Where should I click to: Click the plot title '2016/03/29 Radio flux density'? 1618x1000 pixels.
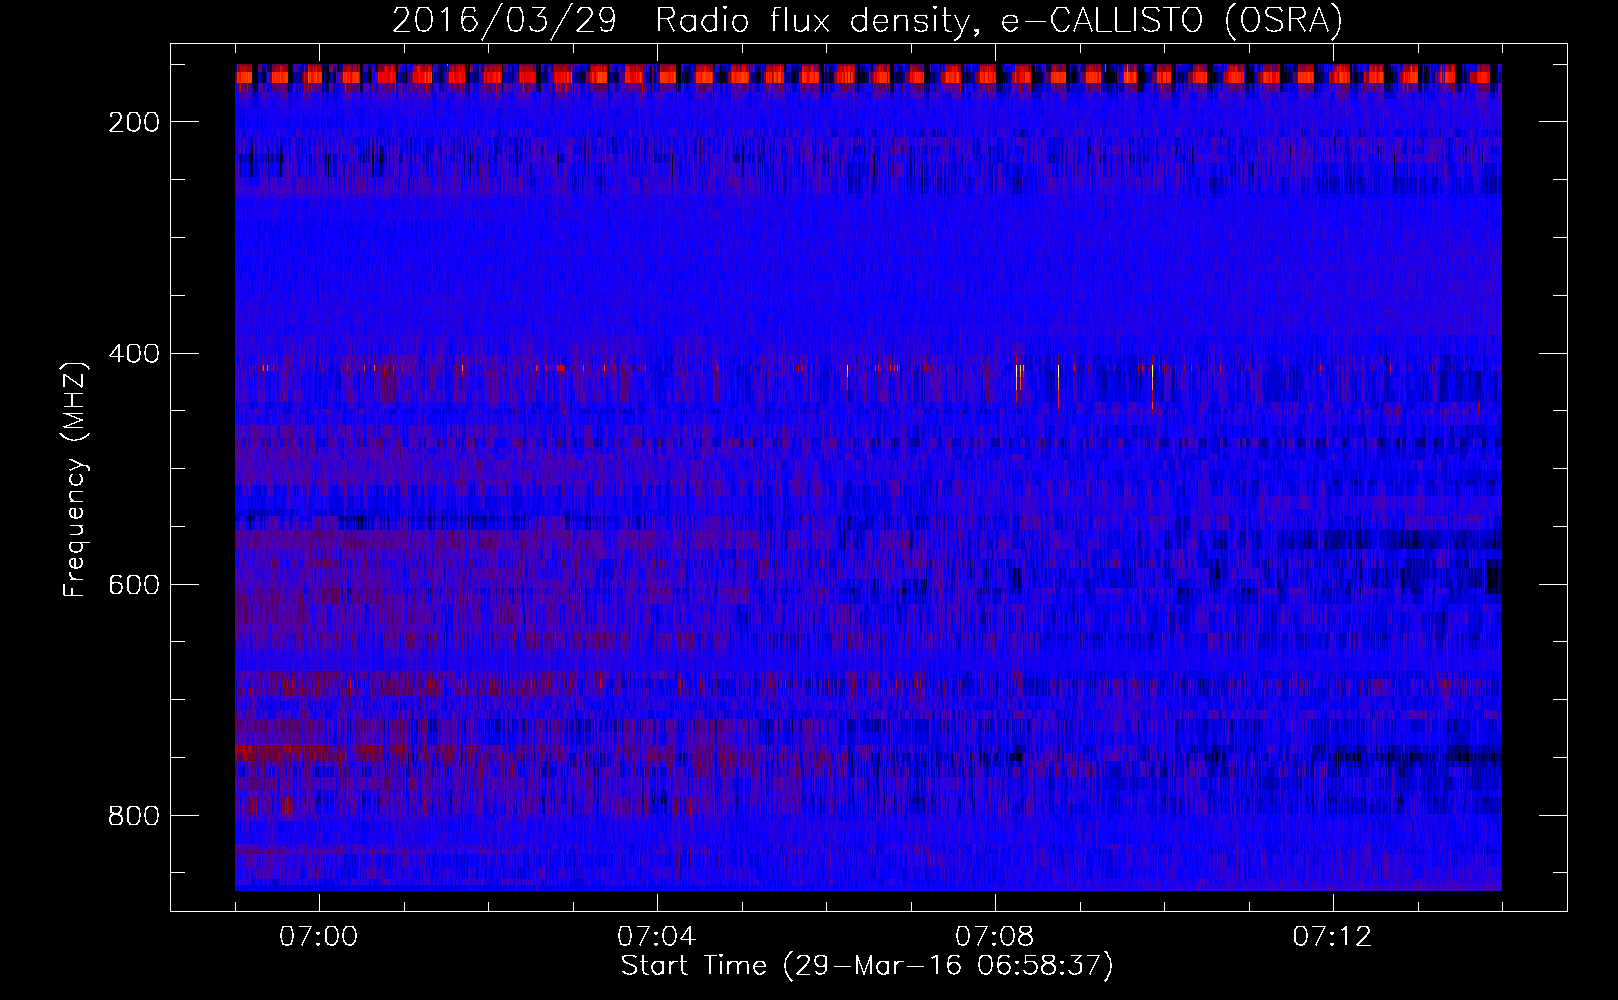pos(868,20)
